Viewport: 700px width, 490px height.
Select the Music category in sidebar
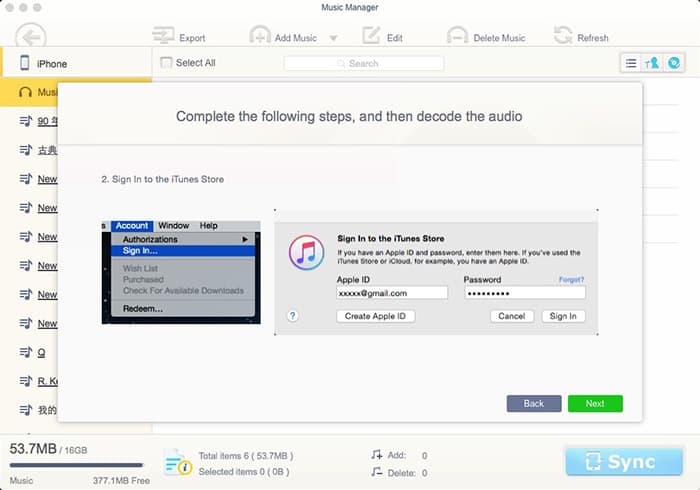pos(29,92)
